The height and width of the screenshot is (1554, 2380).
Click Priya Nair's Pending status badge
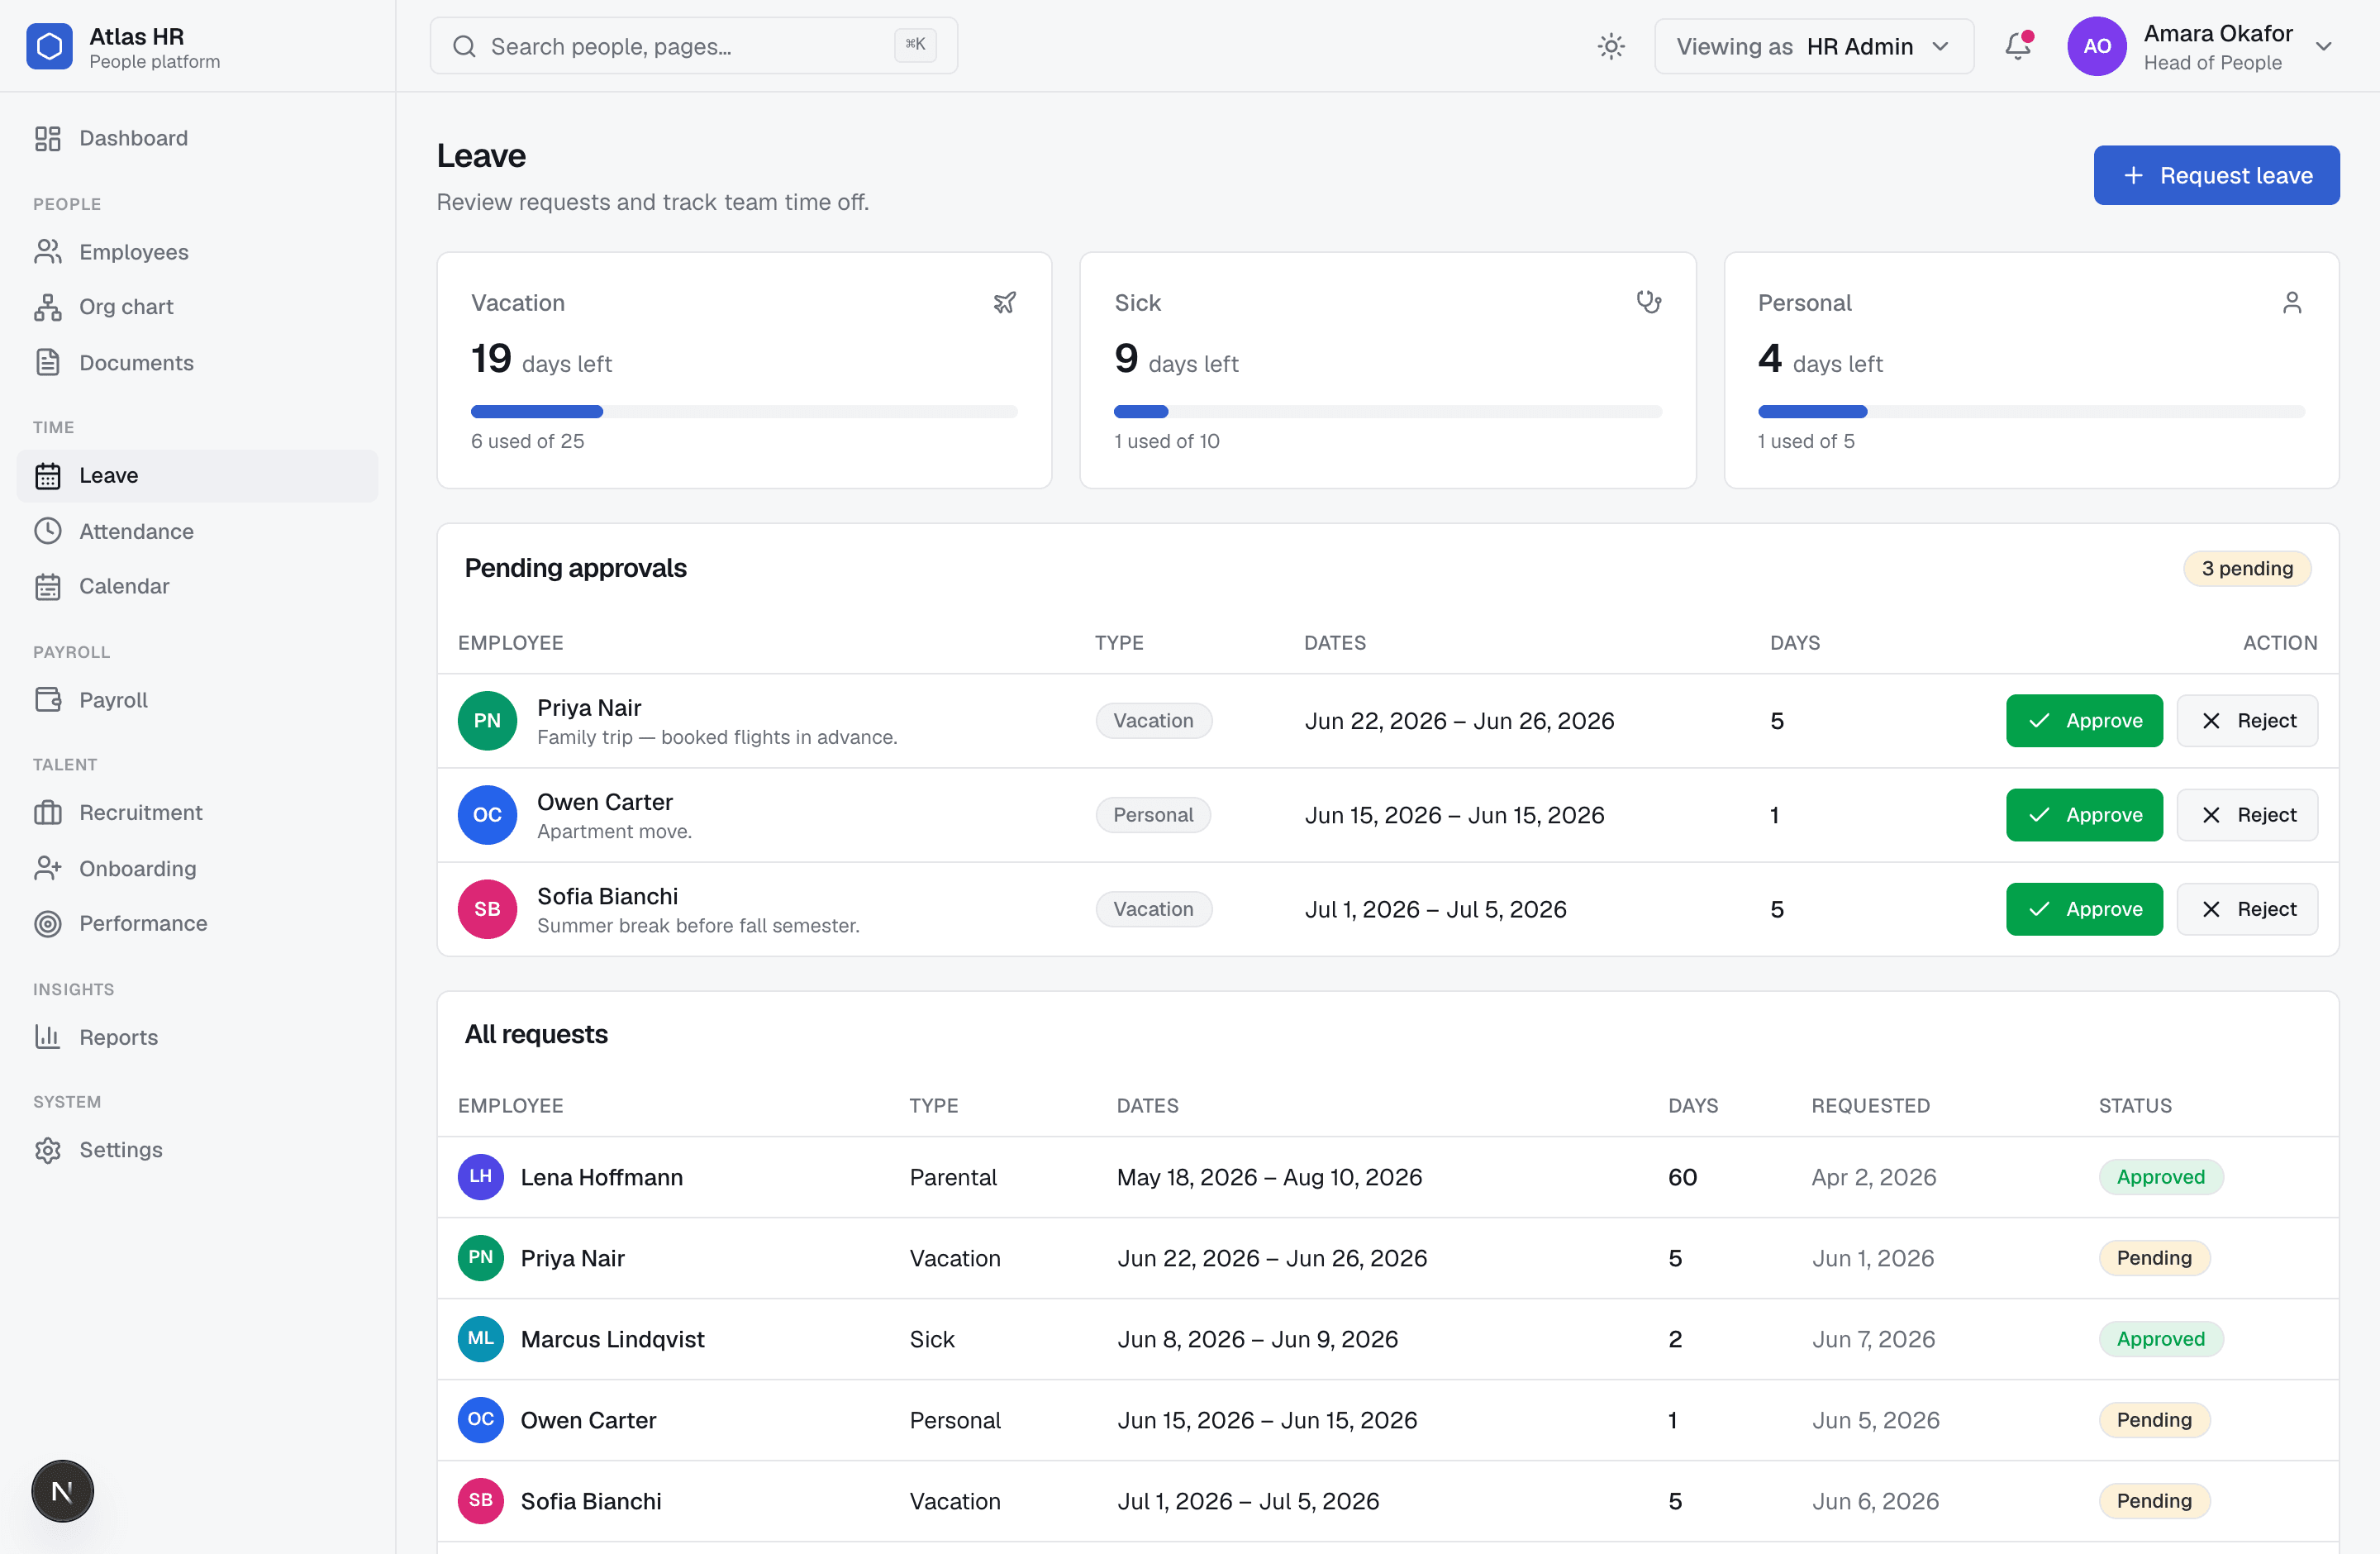point(2154,1258)
